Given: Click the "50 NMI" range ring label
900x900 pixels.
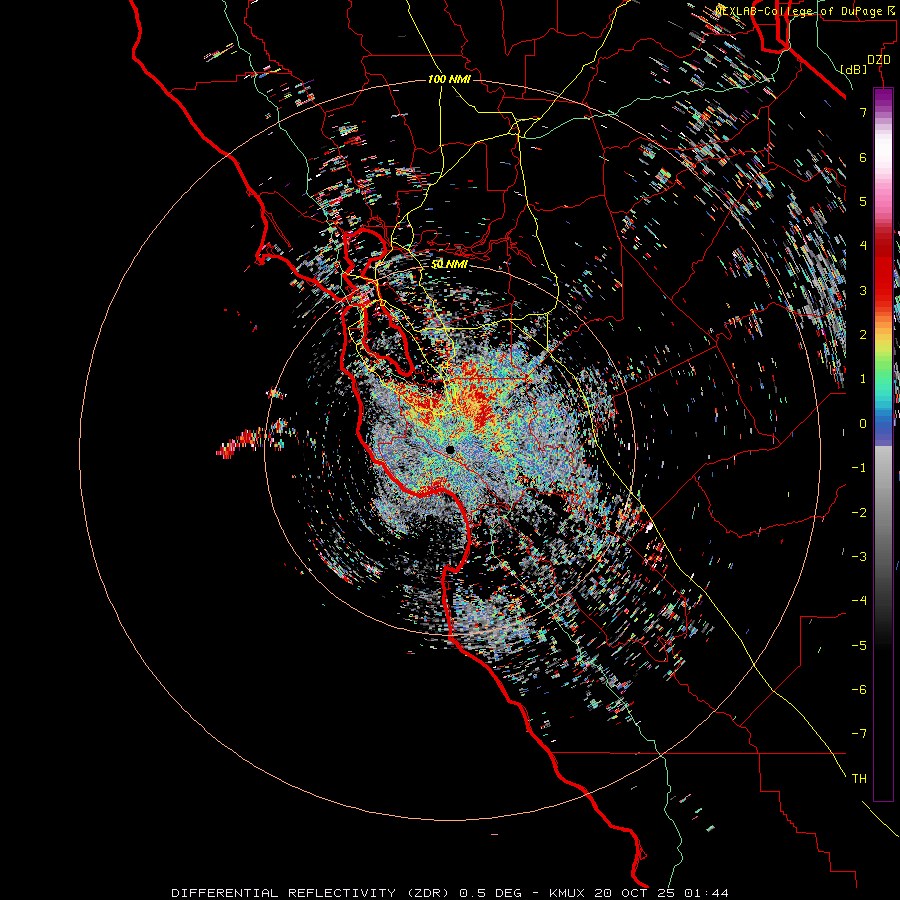Looking at the screenshot, I should [x=449, y=264].
